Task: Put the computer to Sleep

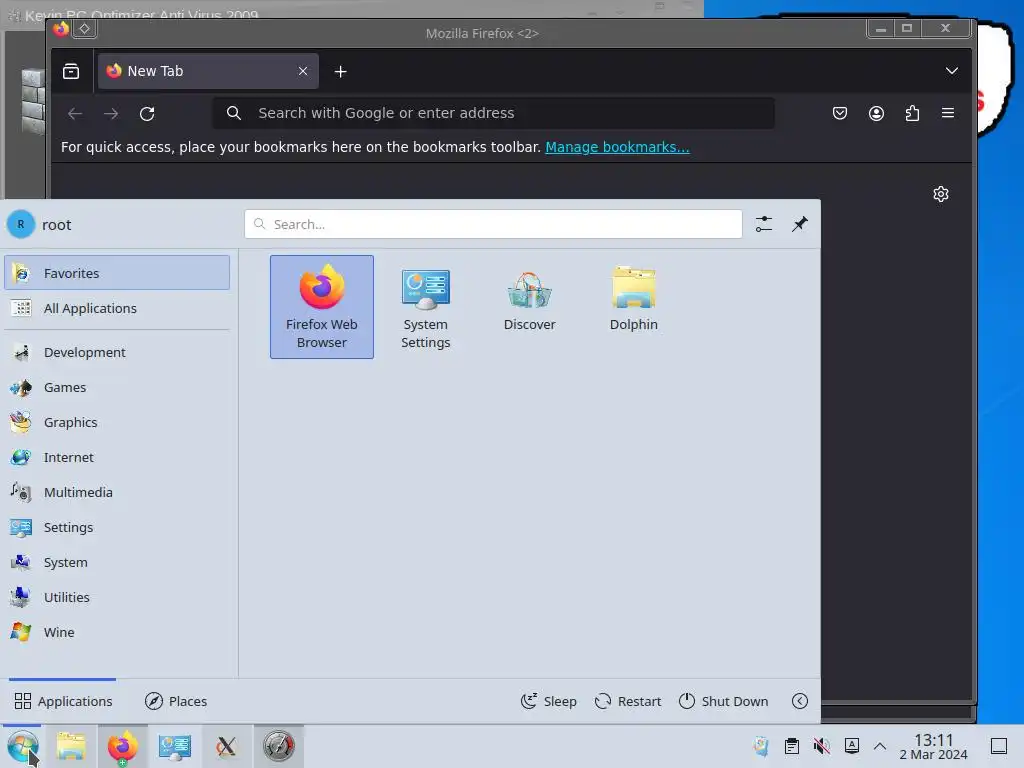Action: pyautogui.click(x=549, y=701)
